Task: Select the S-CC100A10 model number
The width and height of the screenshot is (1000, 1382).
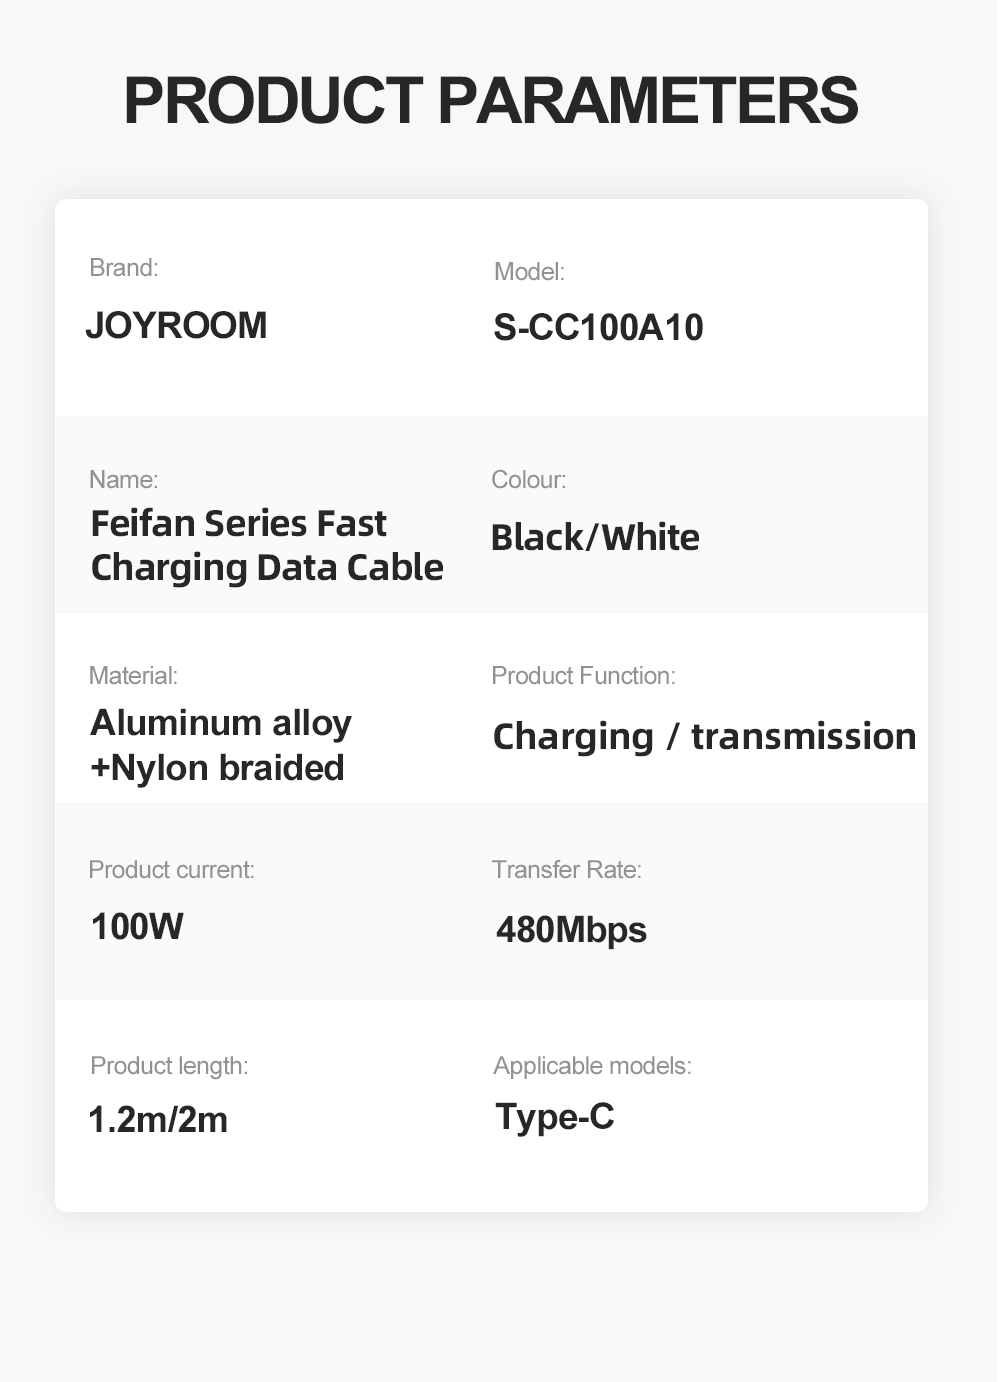Action: click(598, 328)
